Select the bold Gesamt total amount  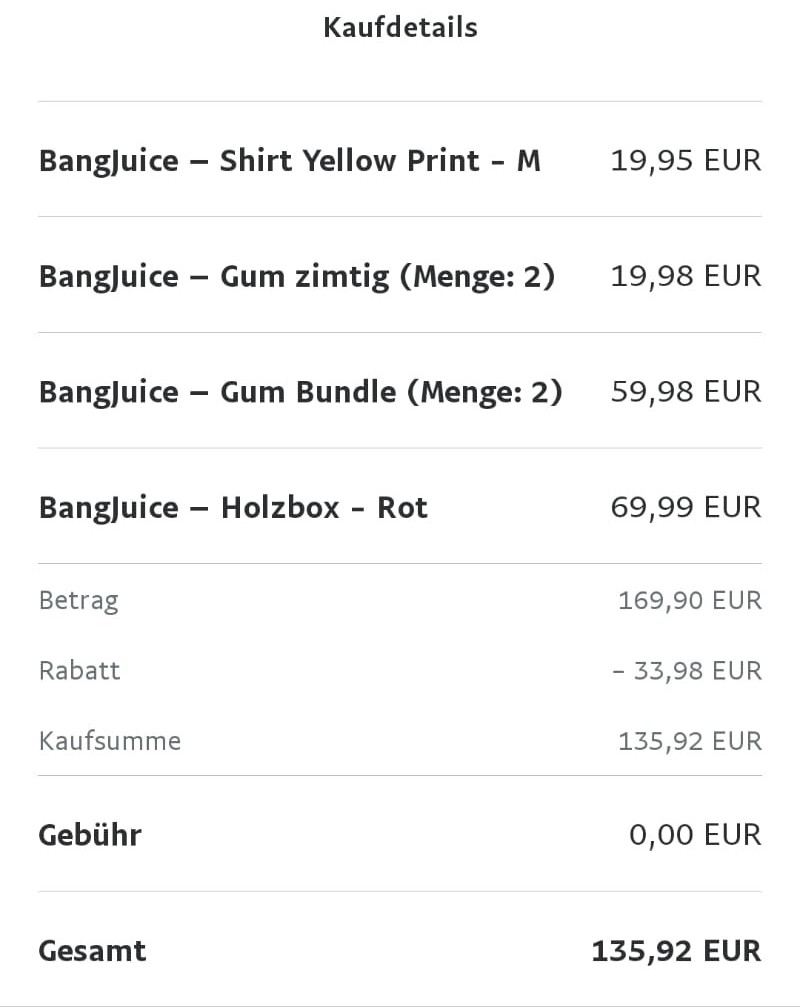(676, 951)
